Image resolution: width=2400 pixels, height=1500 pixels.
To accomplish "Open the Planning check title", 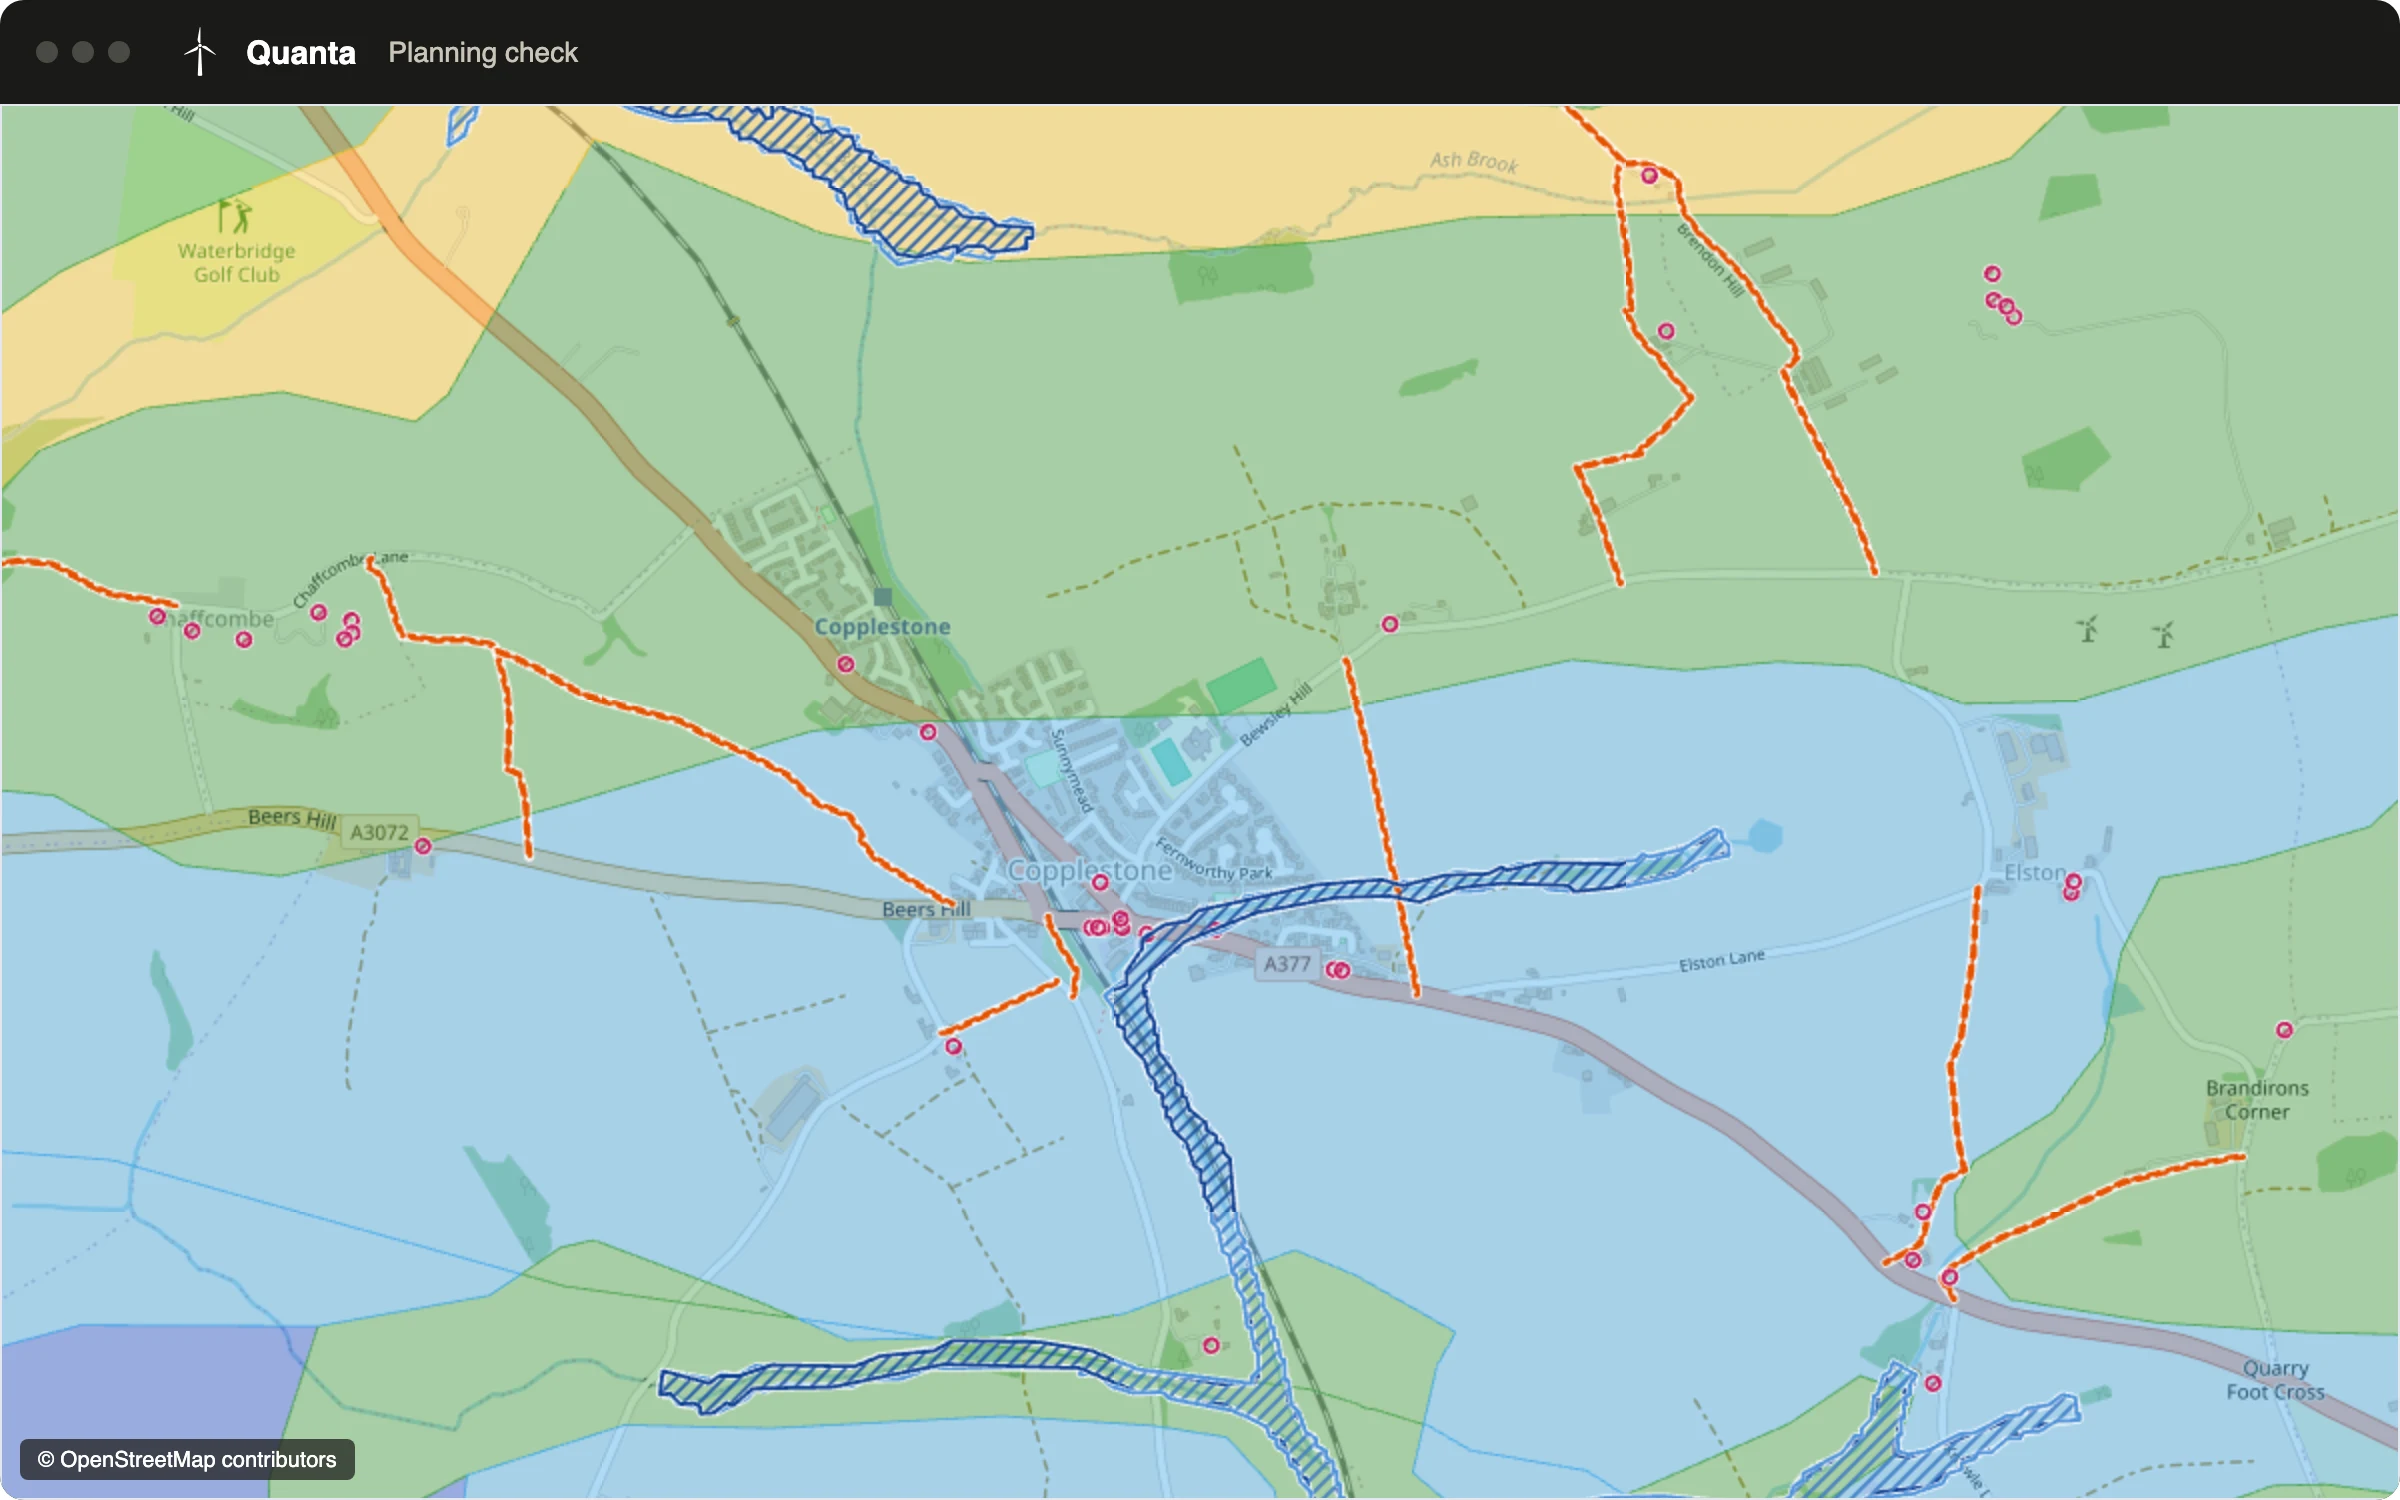I will [x=483, y=53].
